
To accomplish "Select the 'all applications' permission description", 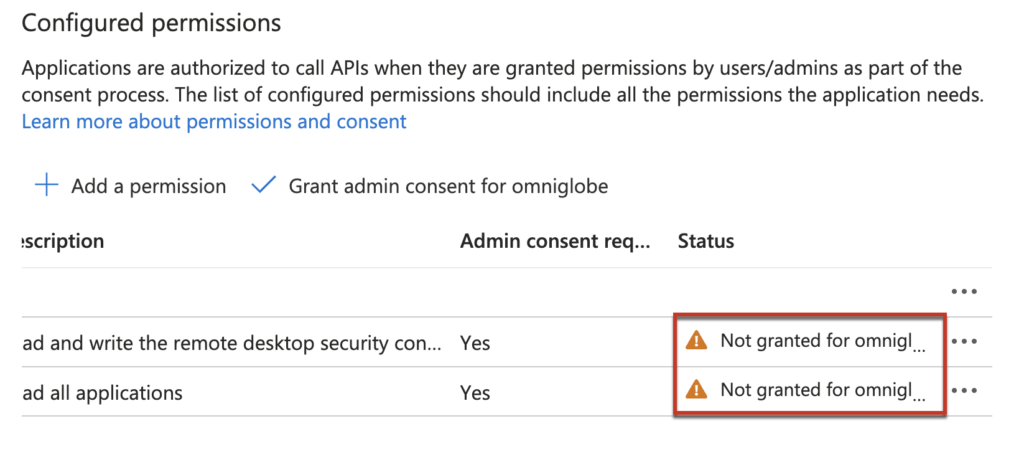I will (102, 393).
